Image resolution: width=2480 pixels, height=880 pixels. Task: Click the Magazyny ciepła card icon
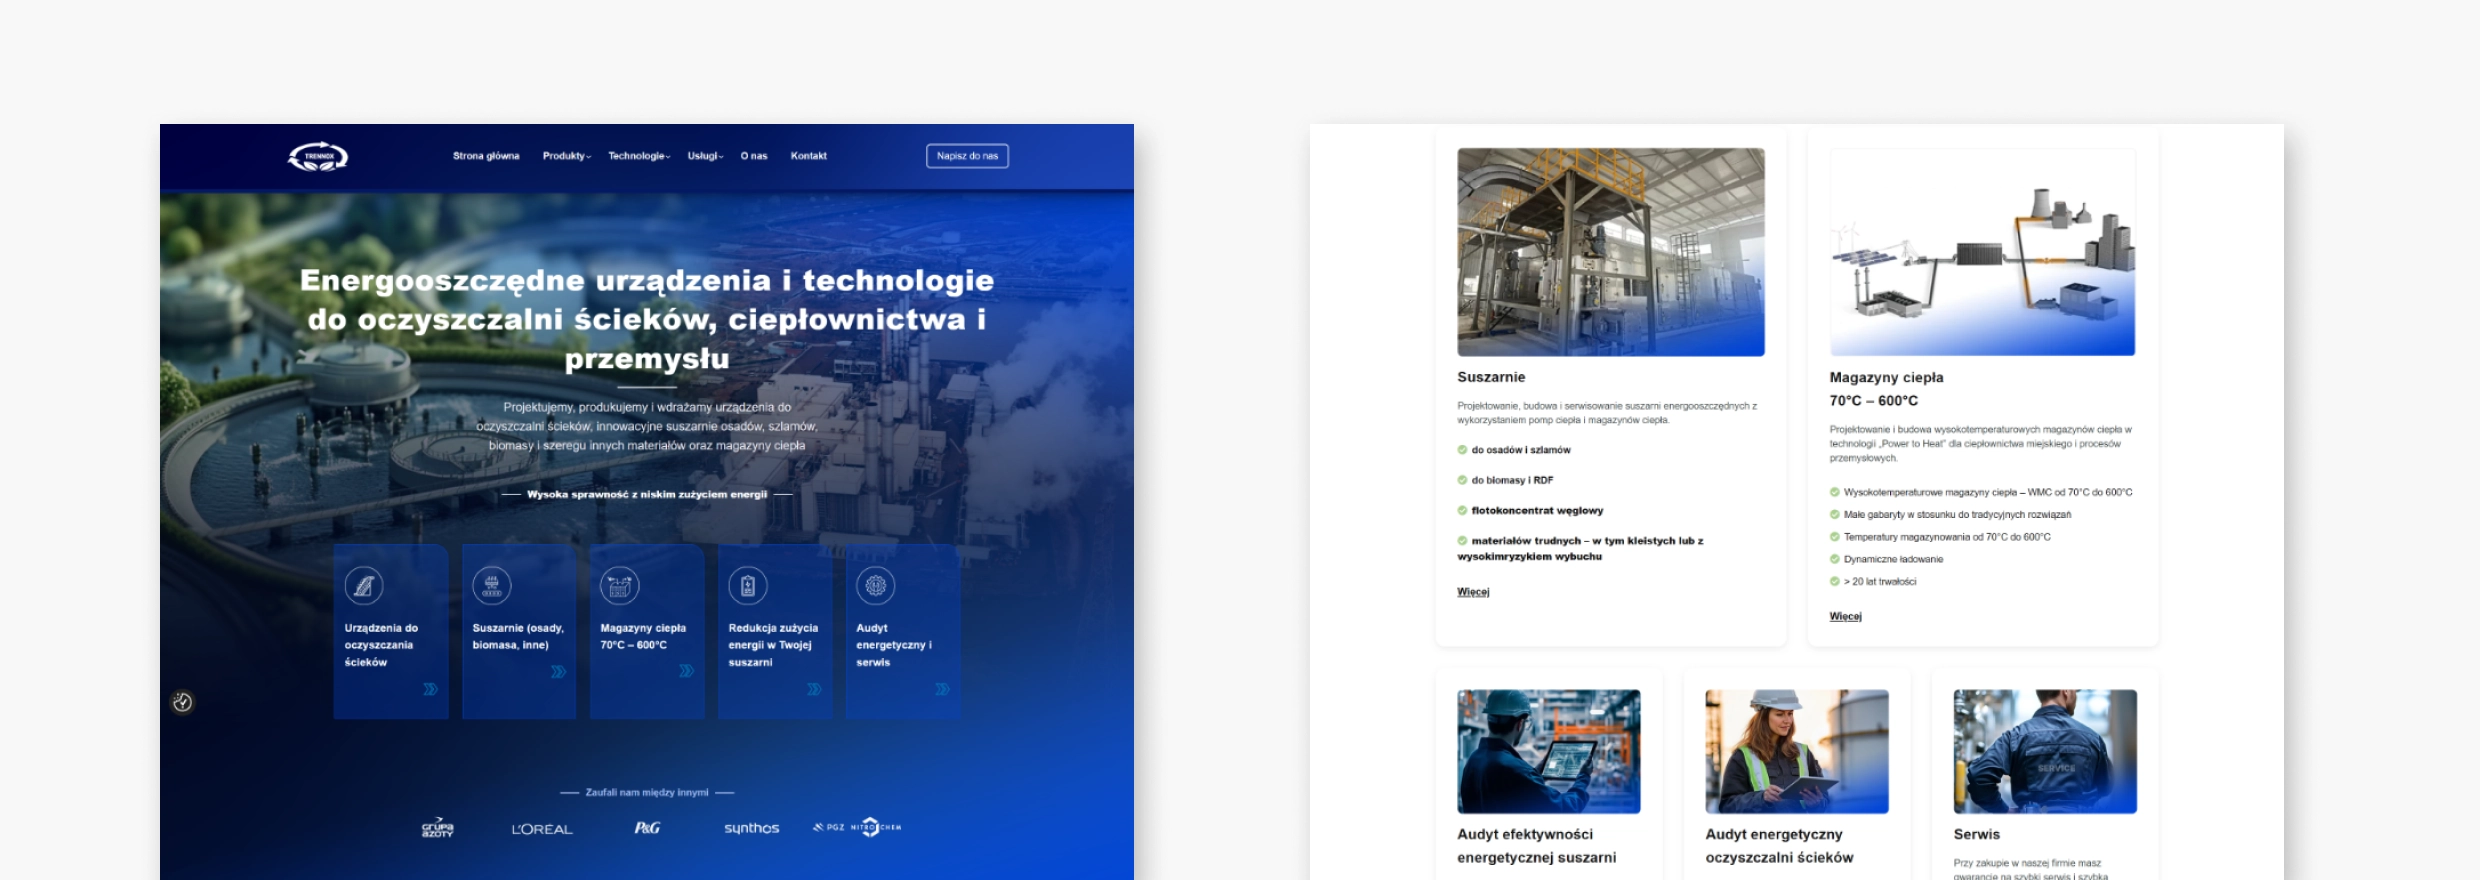[620, 586]
